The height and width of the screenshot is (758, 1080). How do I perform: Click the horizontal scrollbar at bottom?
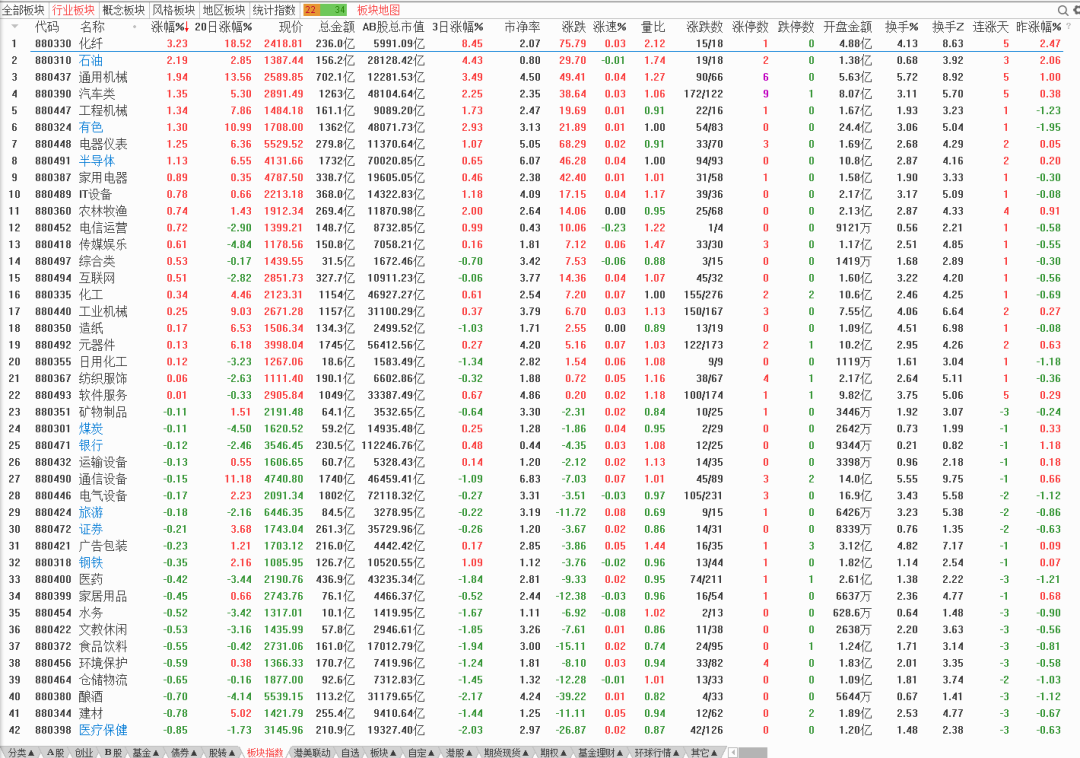pyautogui.click(x=753, y=752)
